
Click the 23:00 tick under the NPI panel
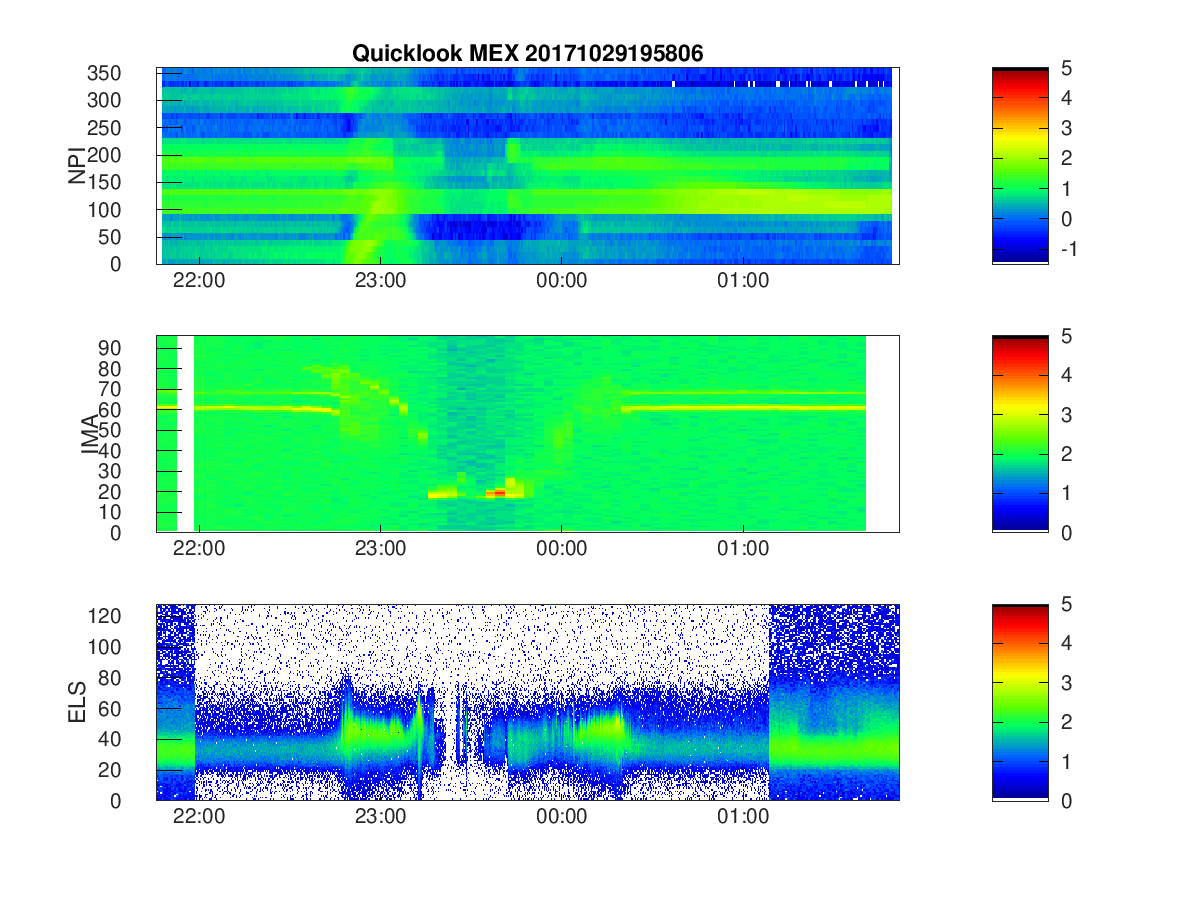click(x=380, y=280)
